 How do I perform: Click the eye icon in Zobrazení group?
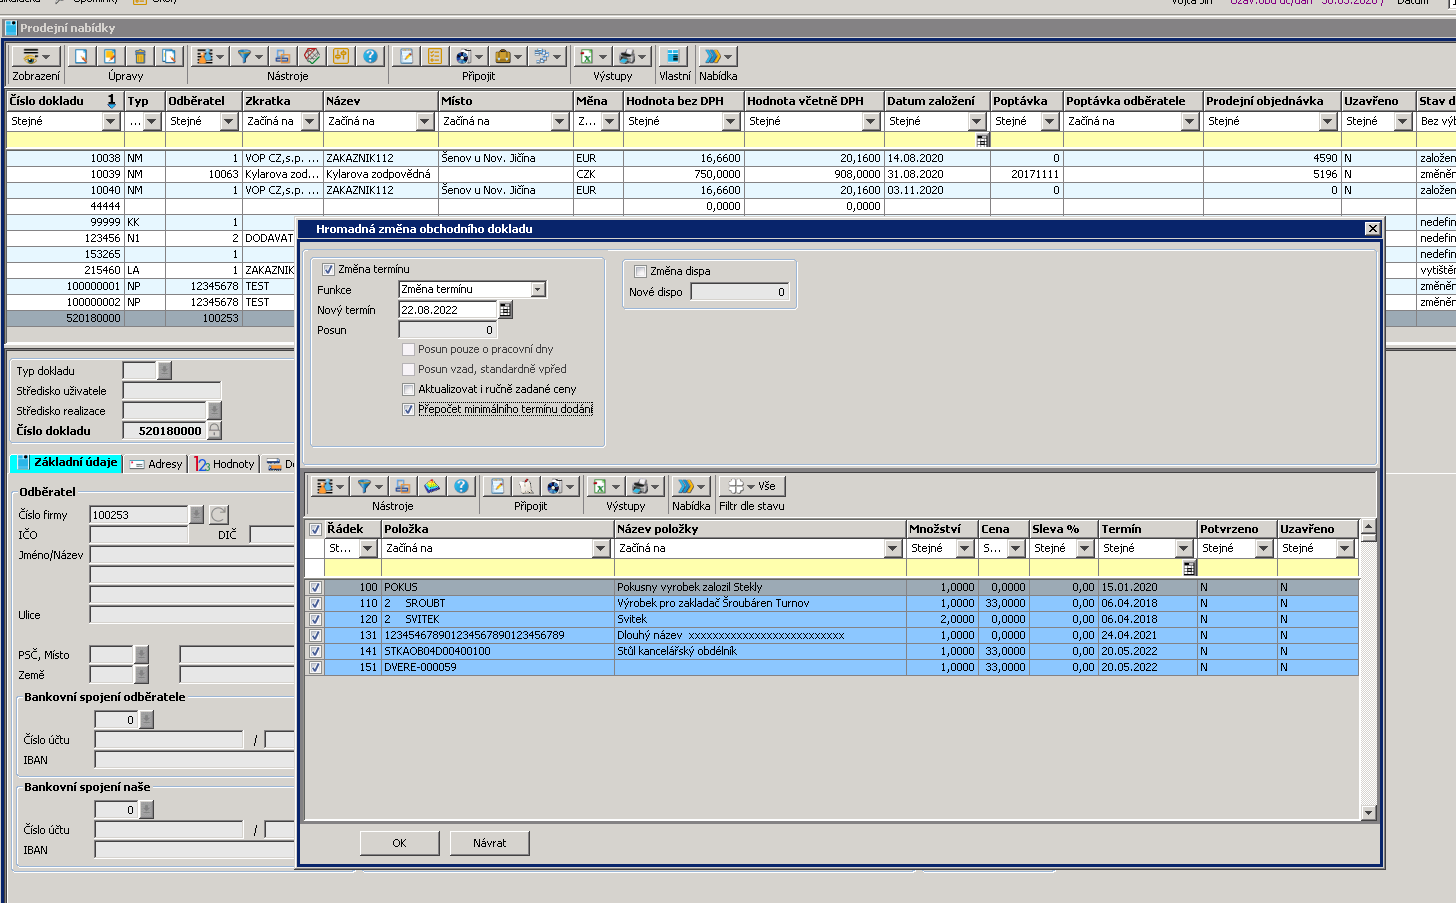point(31,57)
